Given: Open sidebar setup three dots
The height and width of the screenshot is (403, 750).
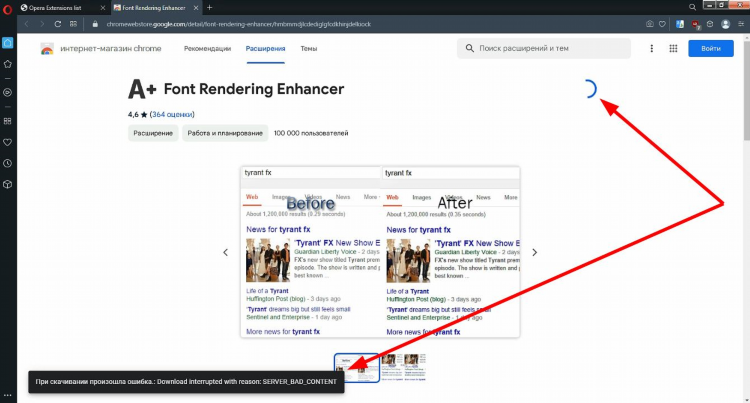Looking at the screenshot, I should click(x=8, y=395).
